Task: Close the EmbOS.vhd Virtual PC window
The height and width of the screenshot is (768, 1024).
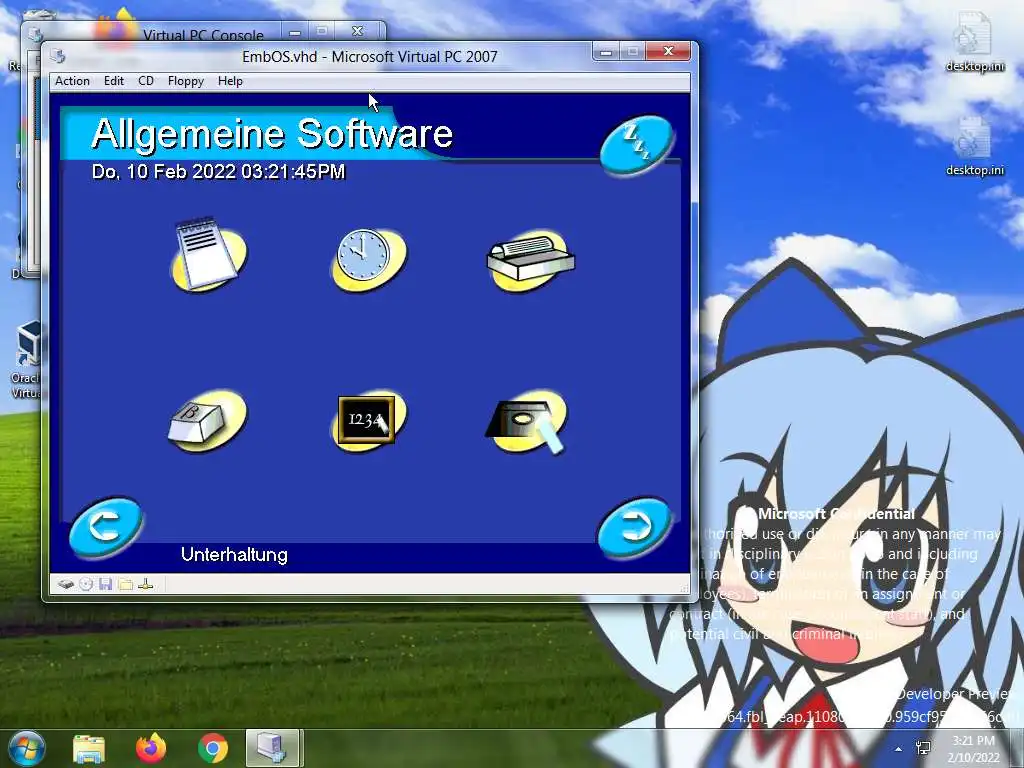Action: [667, 51]
